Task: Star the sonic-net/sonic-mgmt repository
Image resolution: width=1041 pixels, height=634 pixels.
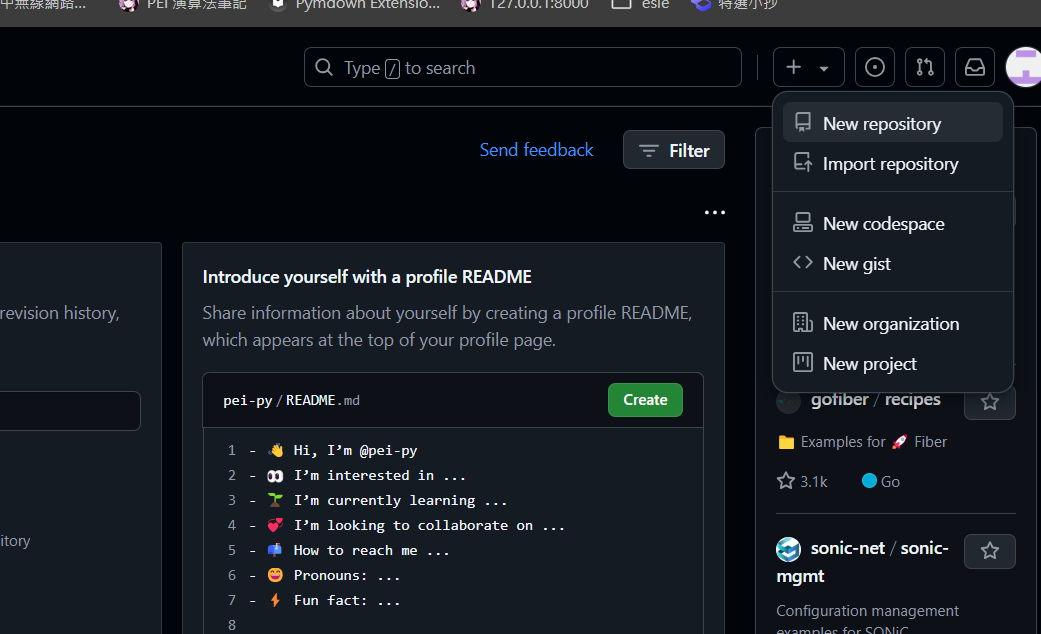Action: tap(990, 551)
